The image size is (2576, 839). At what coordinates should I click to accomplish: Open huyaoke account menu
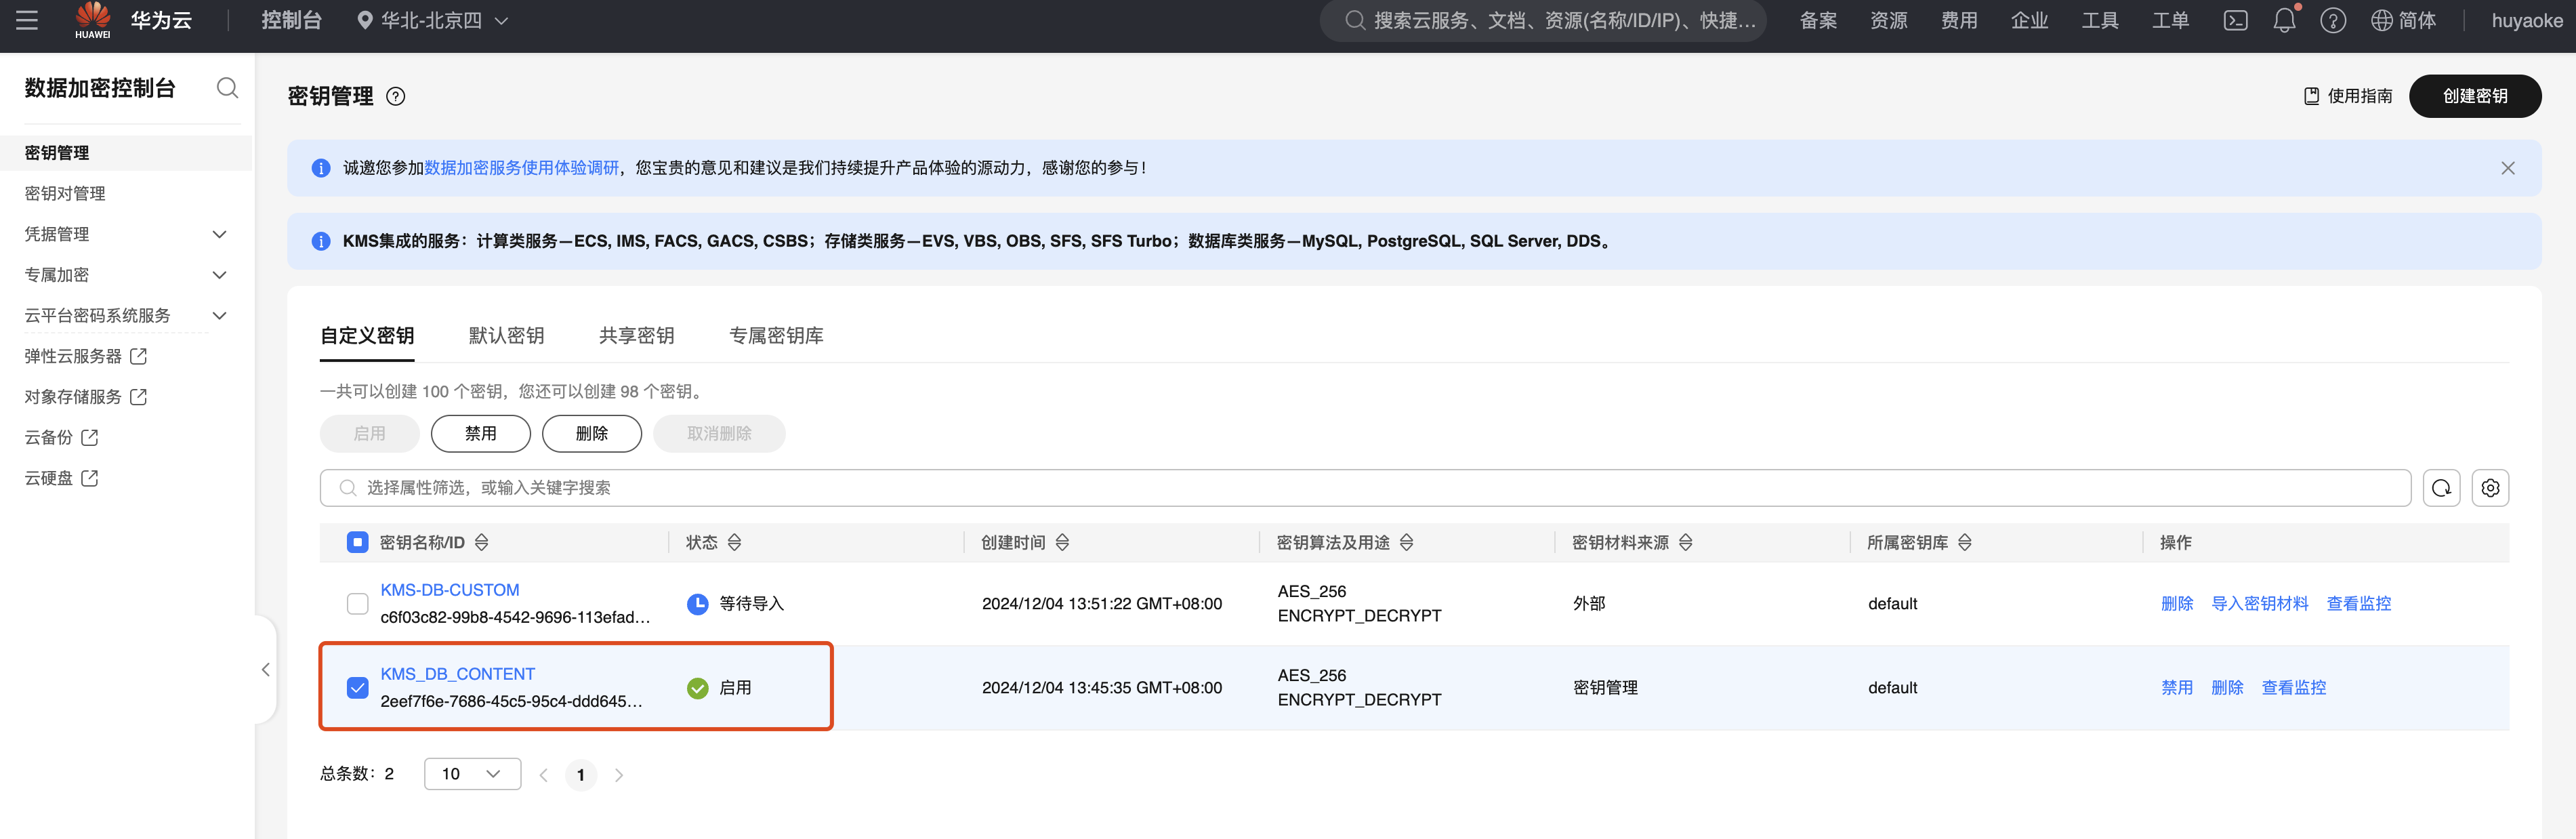(x=2526, y=20)
